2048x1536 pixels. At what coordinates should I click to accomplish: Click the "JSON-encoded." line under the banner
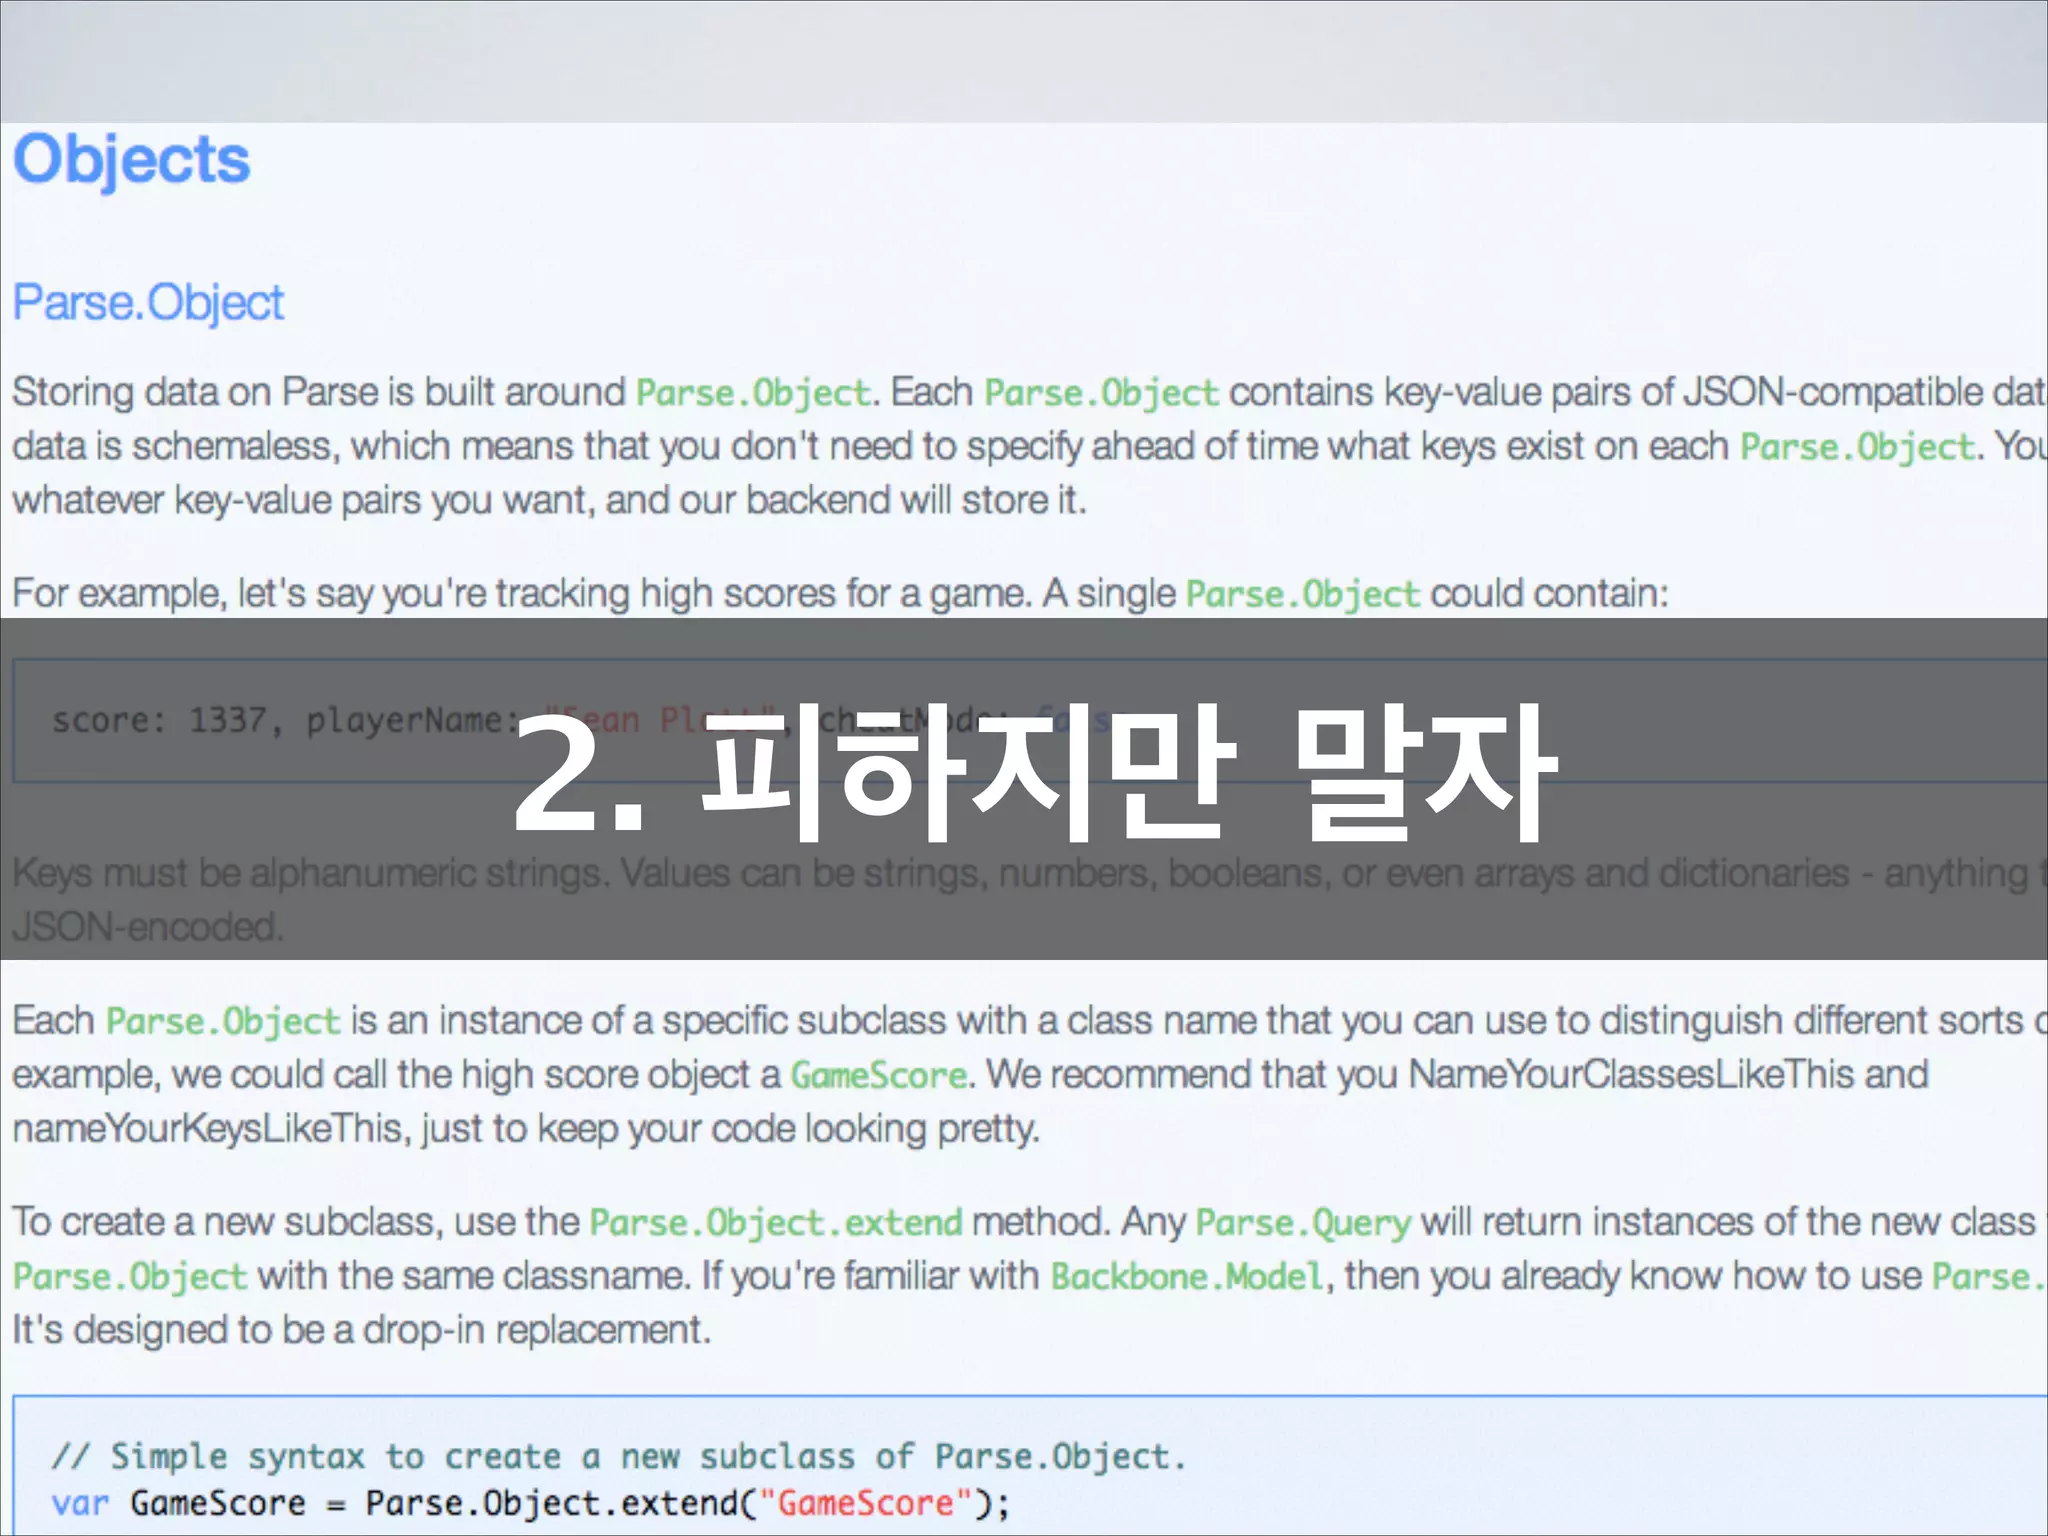pyautogui.click(x=148, y=927)
